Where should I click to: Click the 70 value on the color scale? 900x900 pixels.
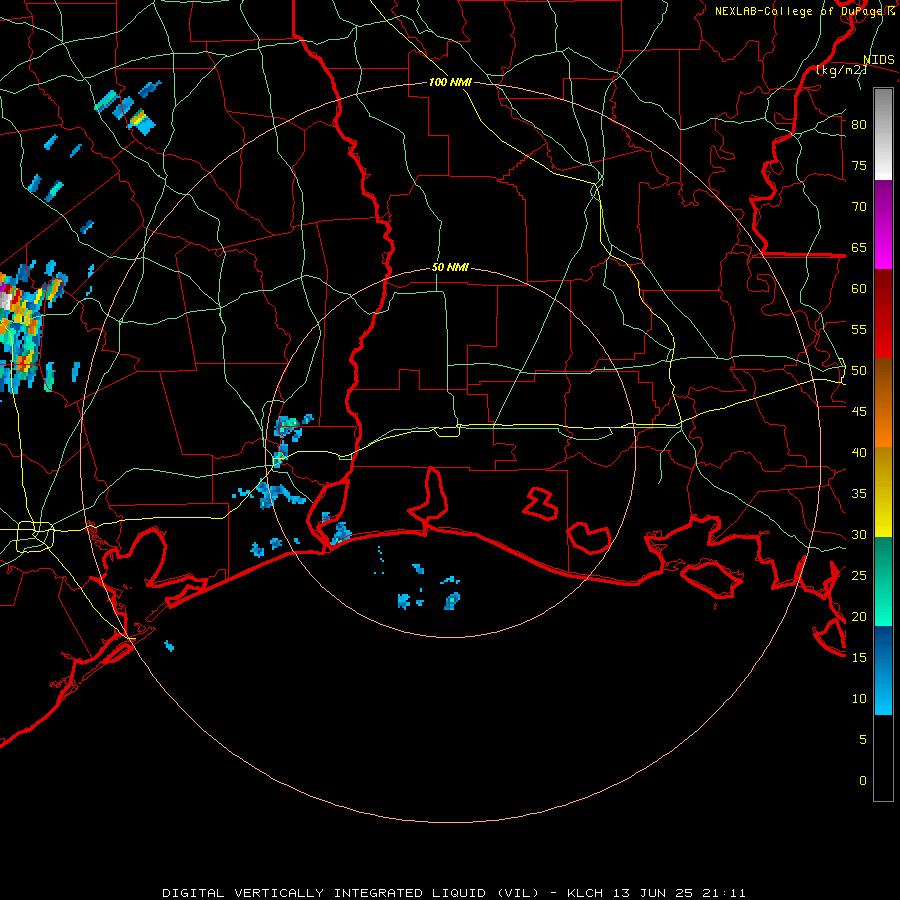pos(859,207)
